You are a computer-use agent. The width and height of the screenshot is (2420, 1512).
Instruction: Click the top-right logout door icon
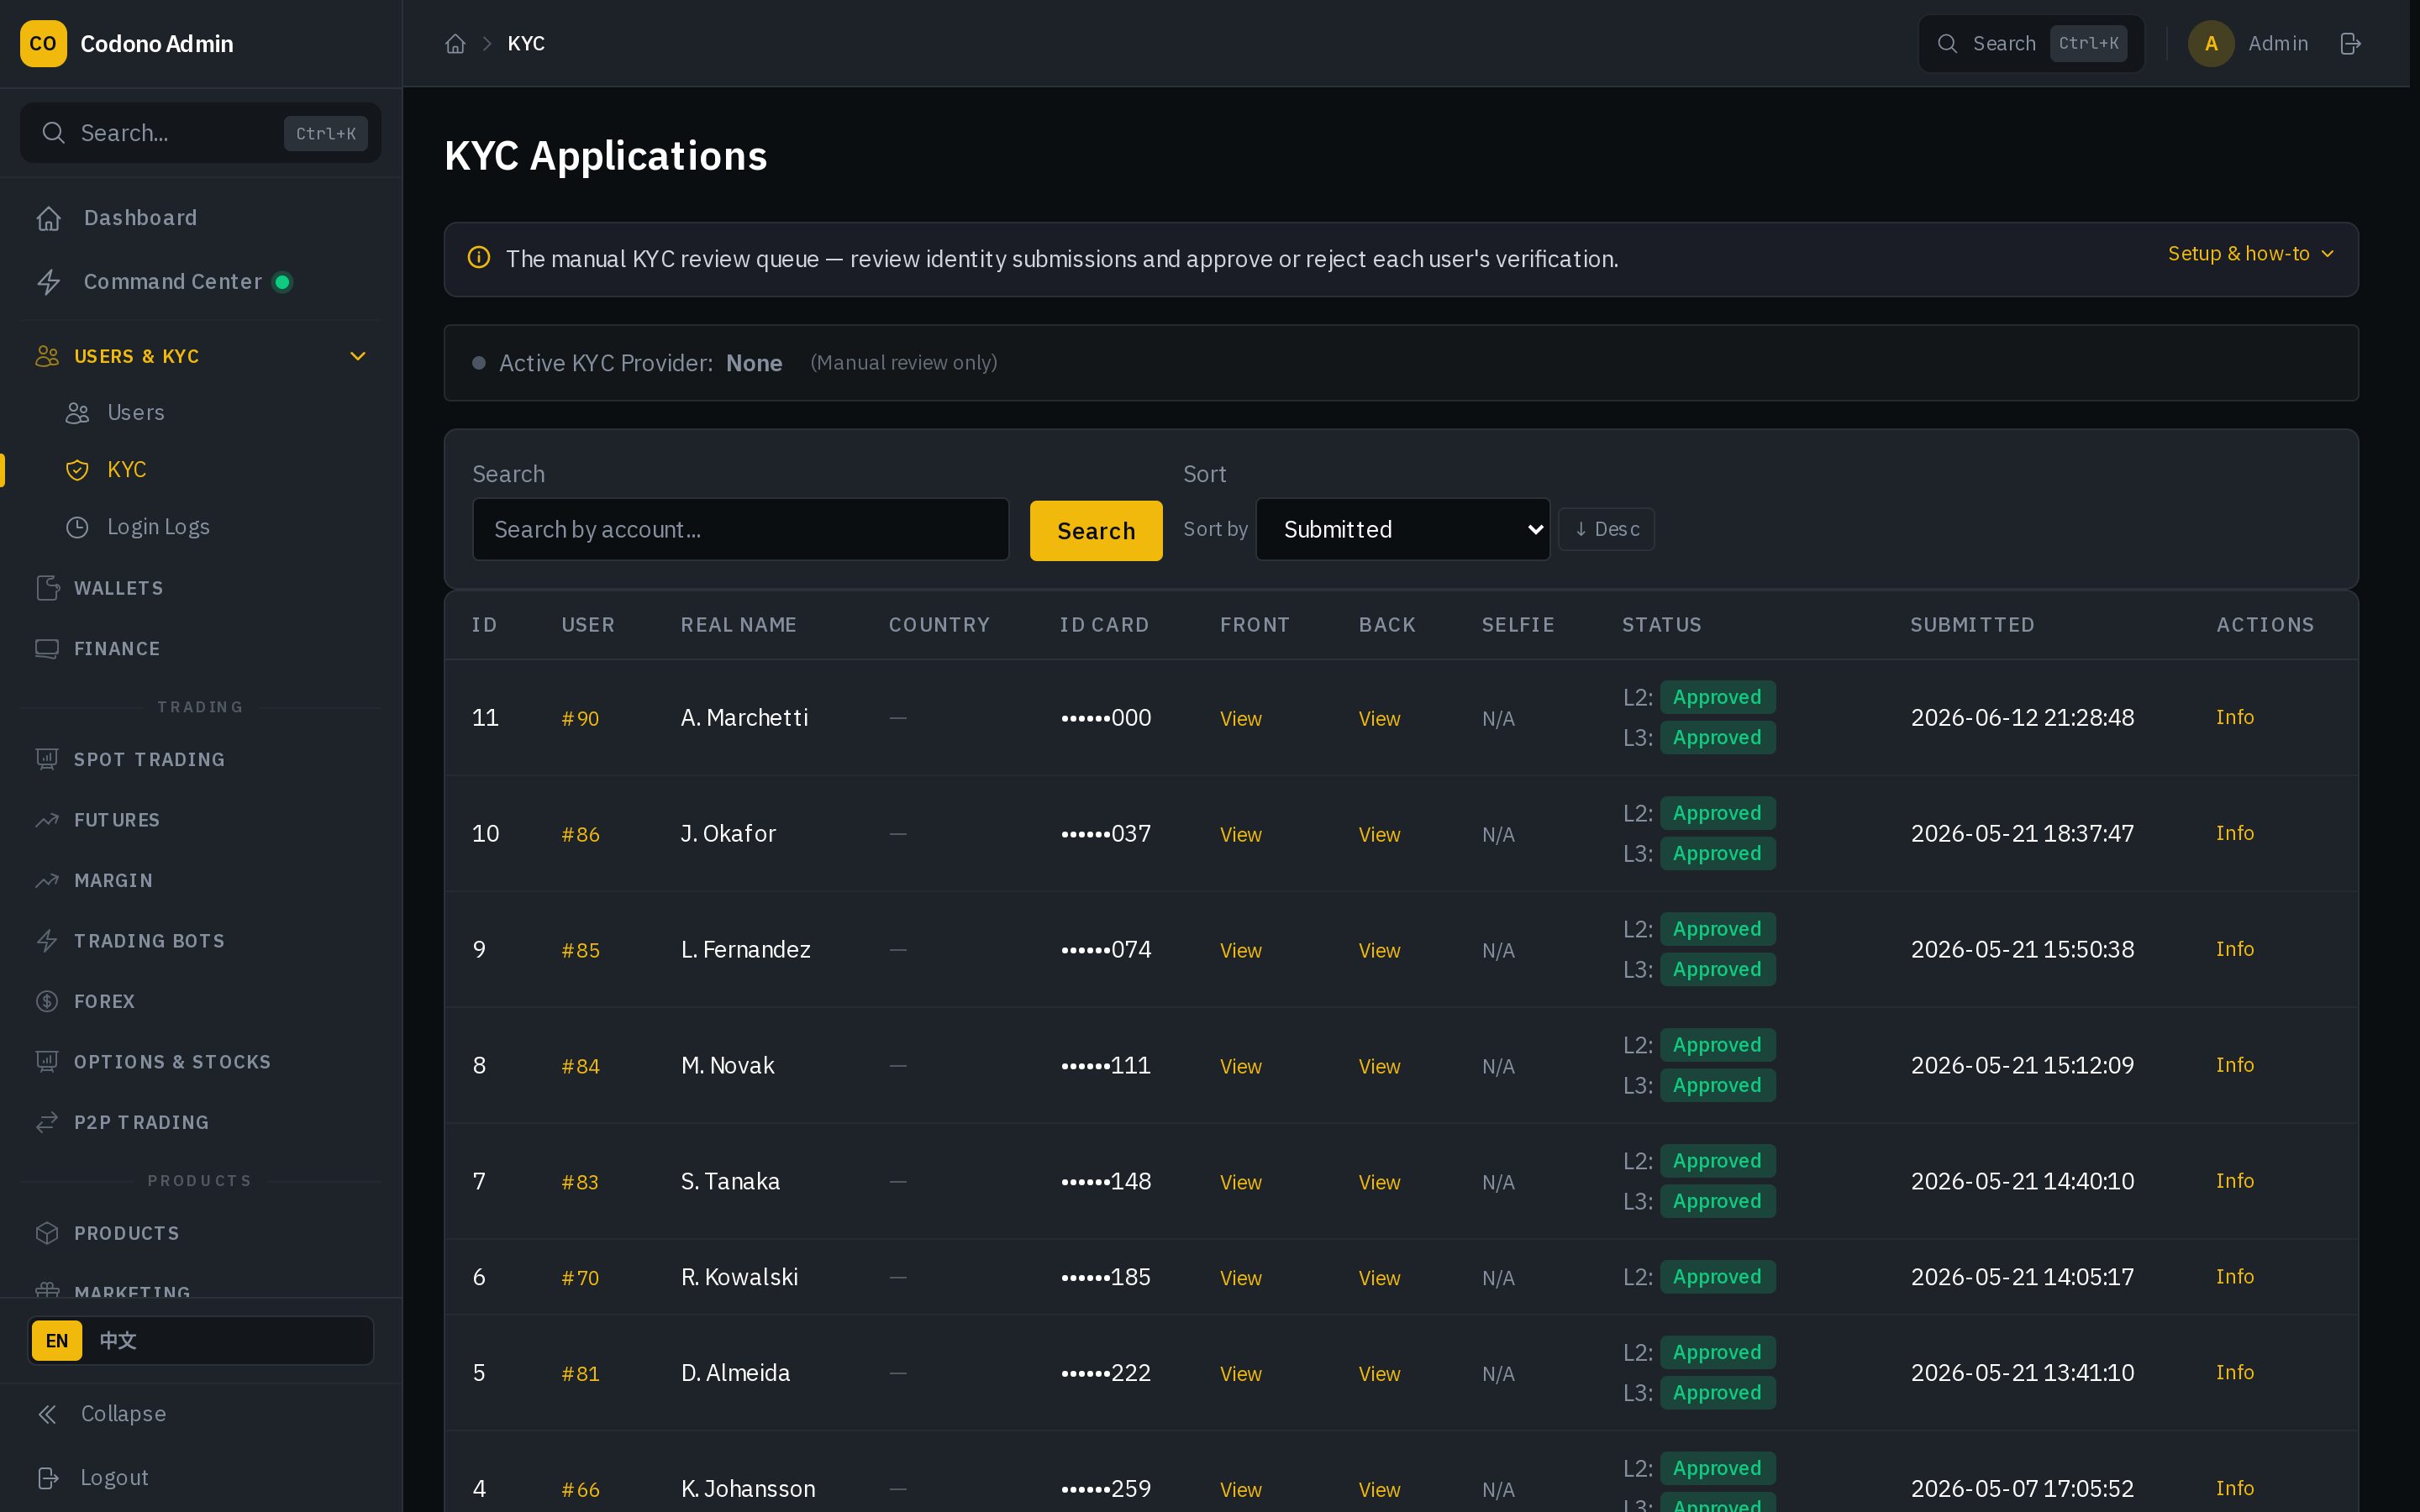coord(2351,44)
